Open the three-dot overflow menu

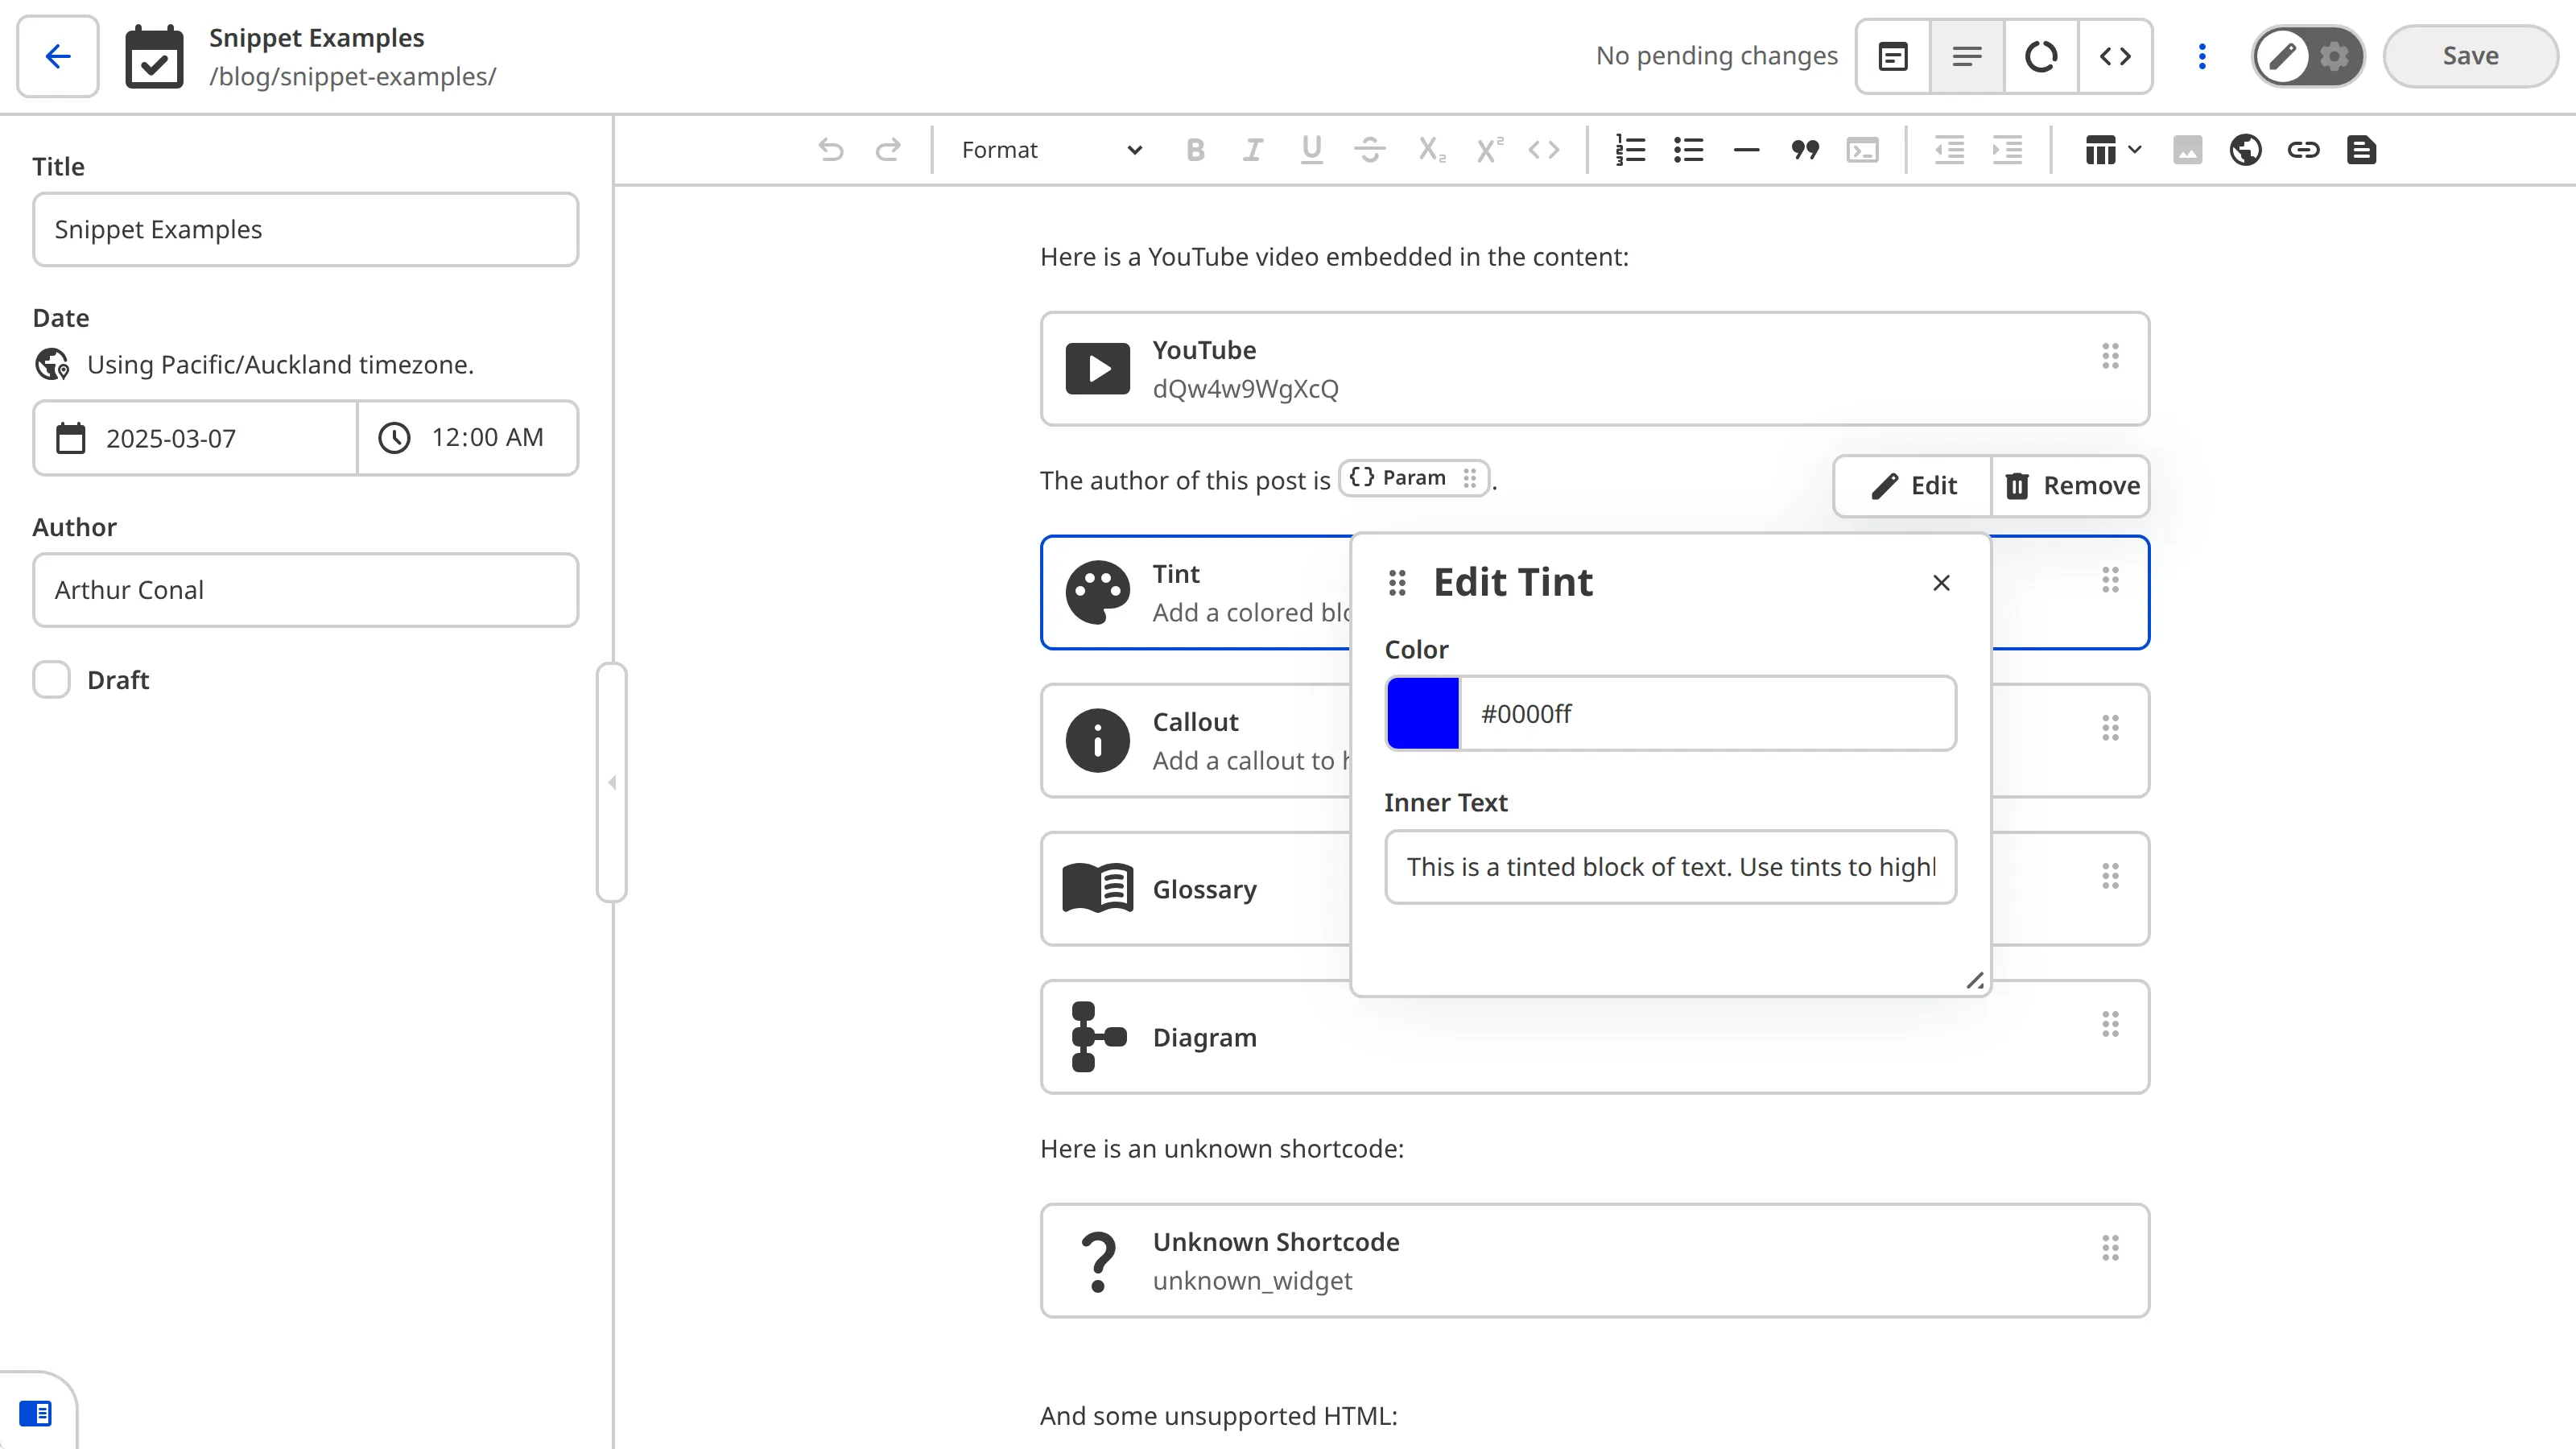[2201, 56]
